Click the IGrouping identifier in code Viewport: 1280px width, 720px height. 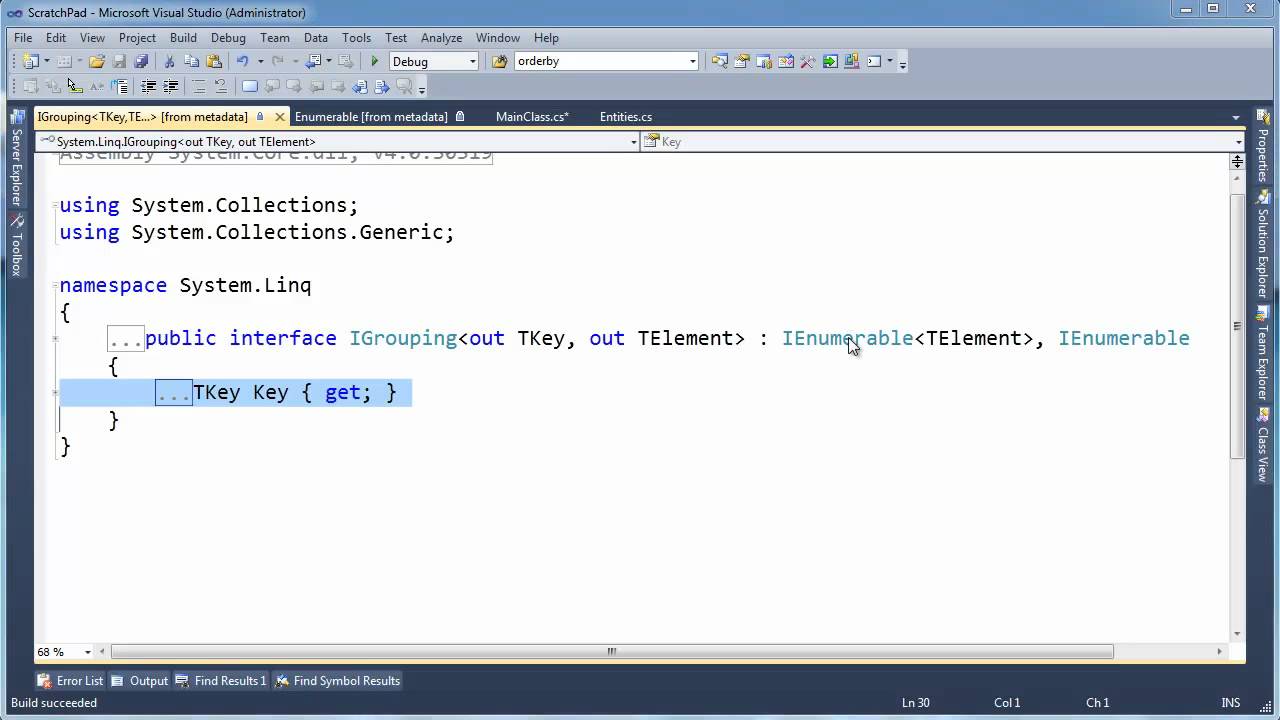click(x=403, y=339)
